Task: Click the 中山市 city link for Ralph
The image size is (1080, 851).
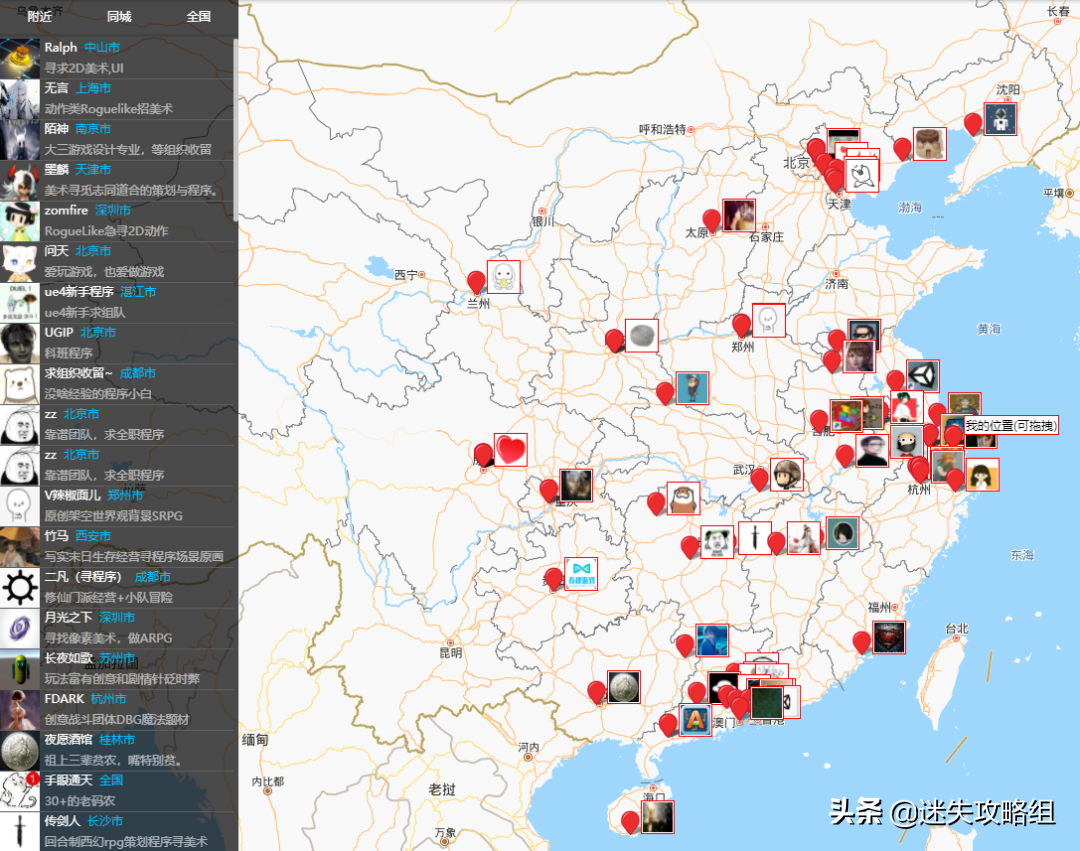Action: pyautogui.click(x=102, y=48)
